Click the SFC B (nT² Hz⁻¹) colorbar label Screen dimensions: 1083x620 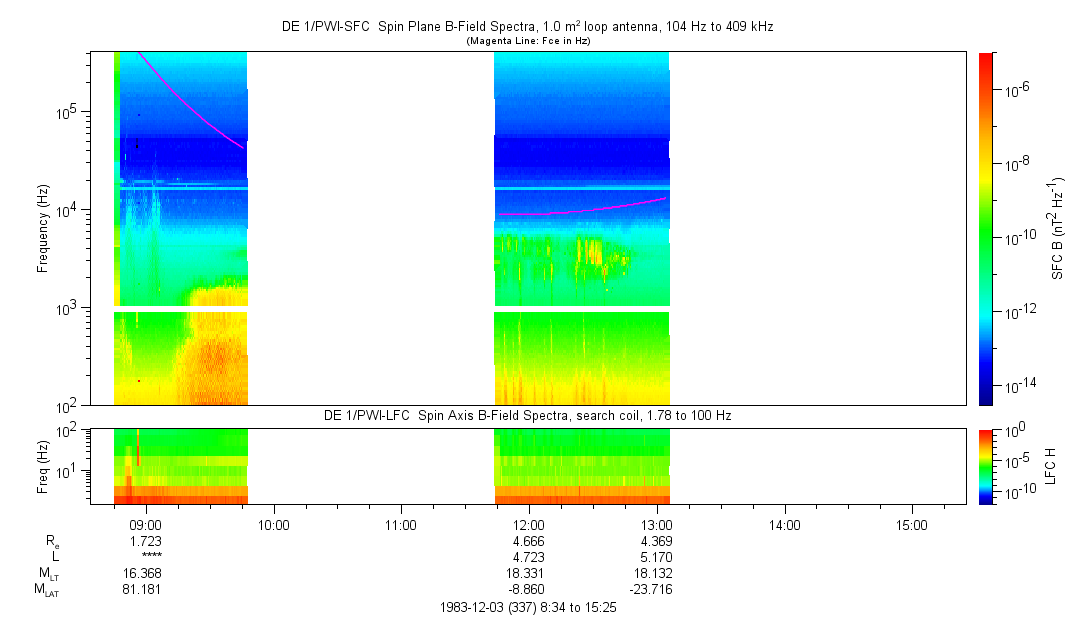pyautogui.click(x=1058, y=228)
